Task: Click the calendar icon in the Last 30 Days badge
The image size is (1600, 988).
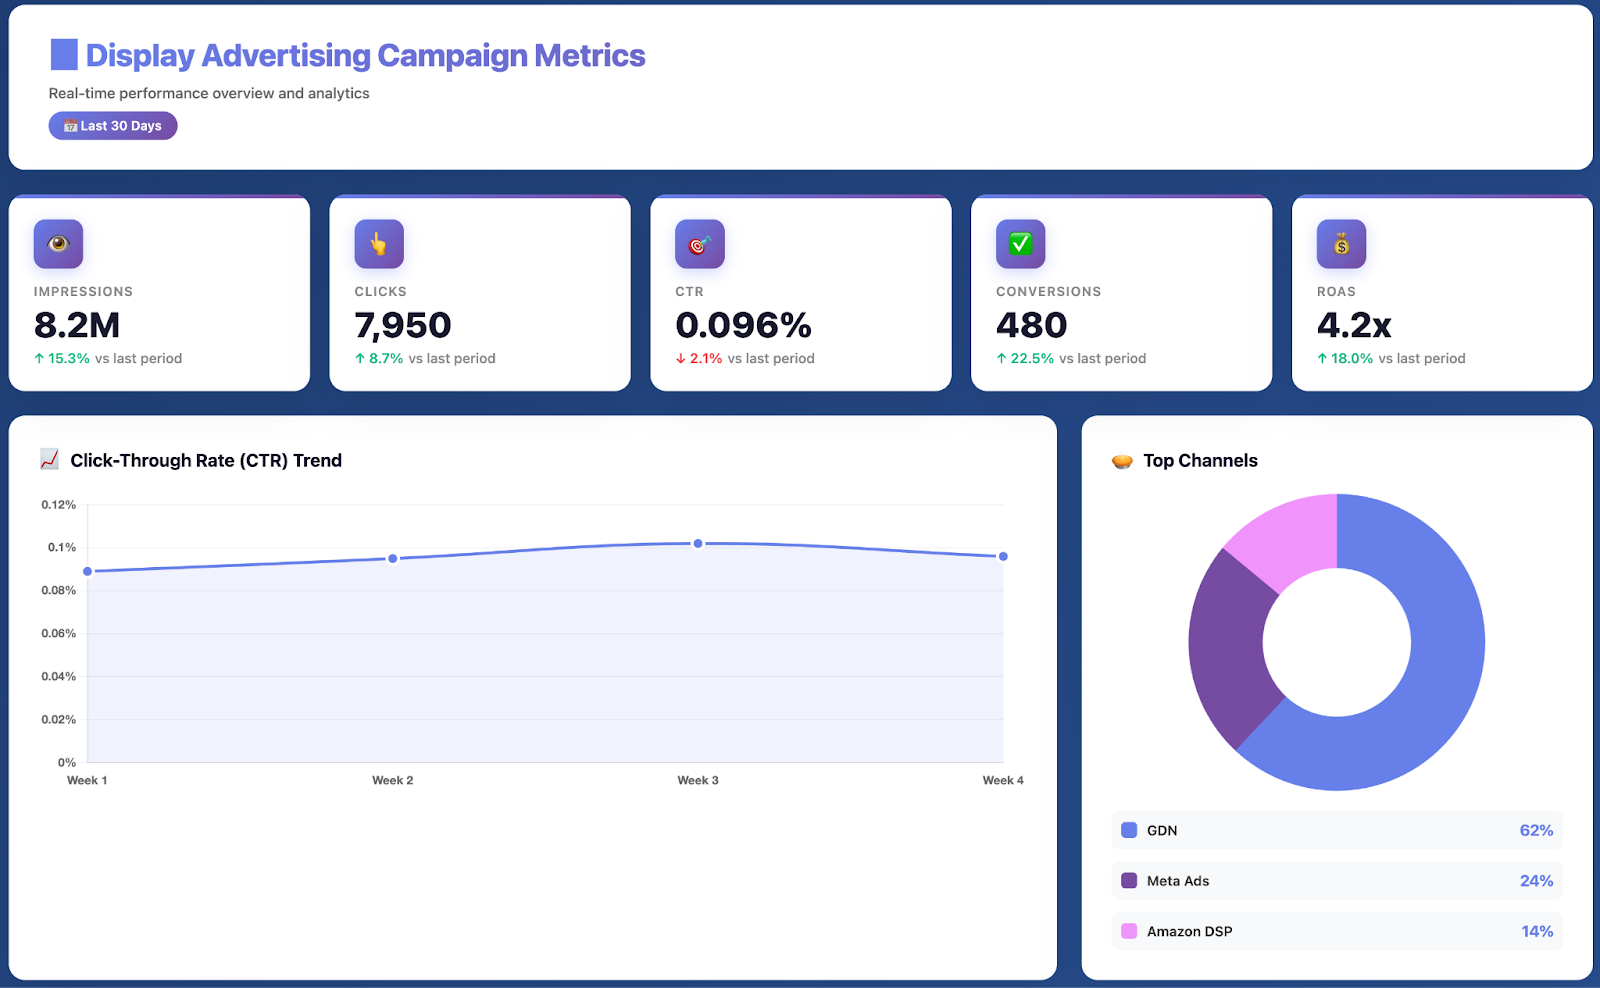Action: pyautogui.click(x=69, y=125)
